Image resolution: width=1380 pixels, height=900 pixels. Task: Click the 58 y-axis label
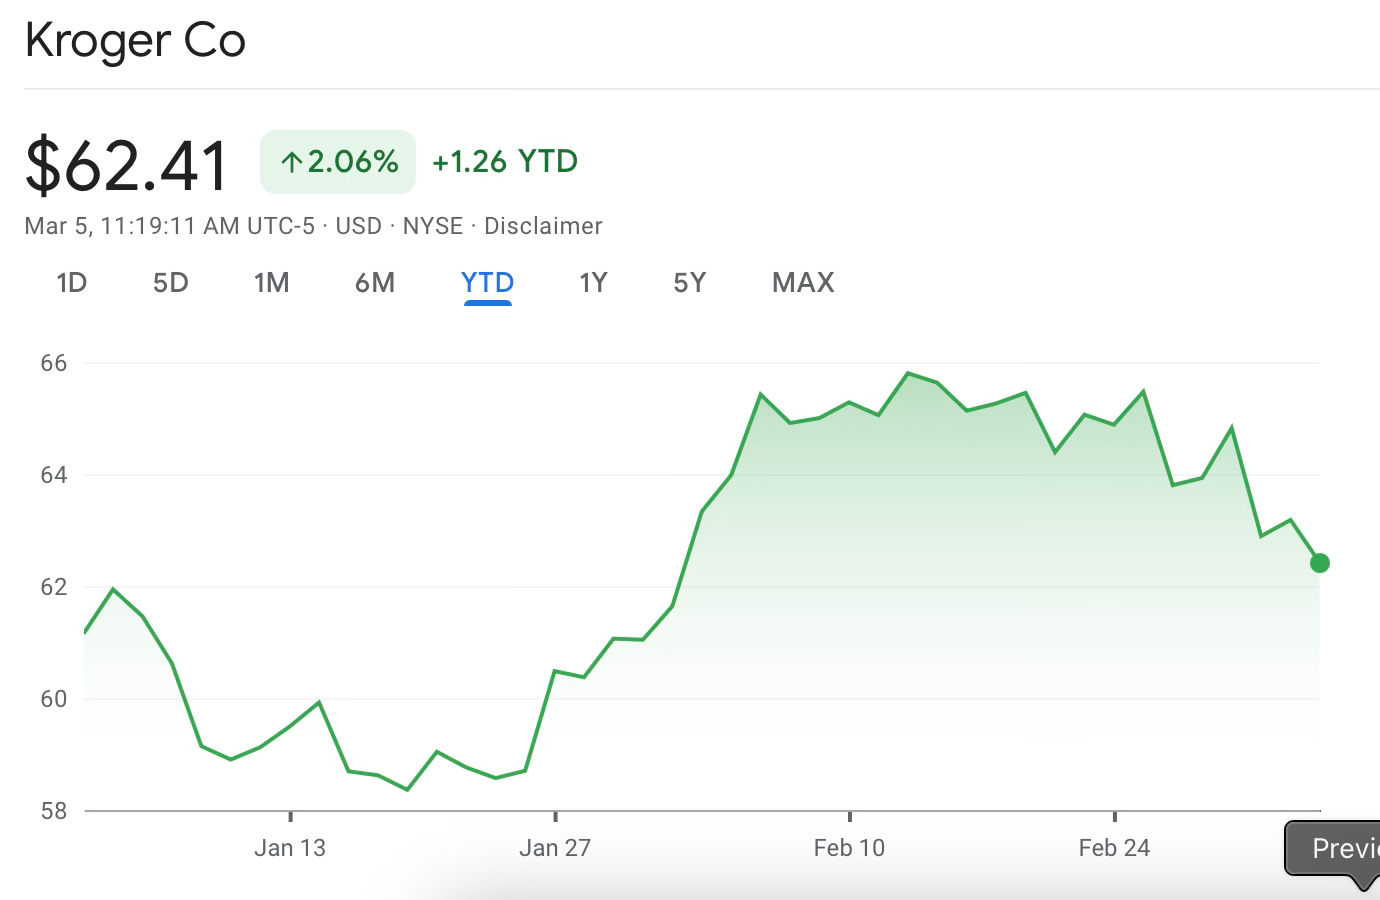click(x=54, y=811)
